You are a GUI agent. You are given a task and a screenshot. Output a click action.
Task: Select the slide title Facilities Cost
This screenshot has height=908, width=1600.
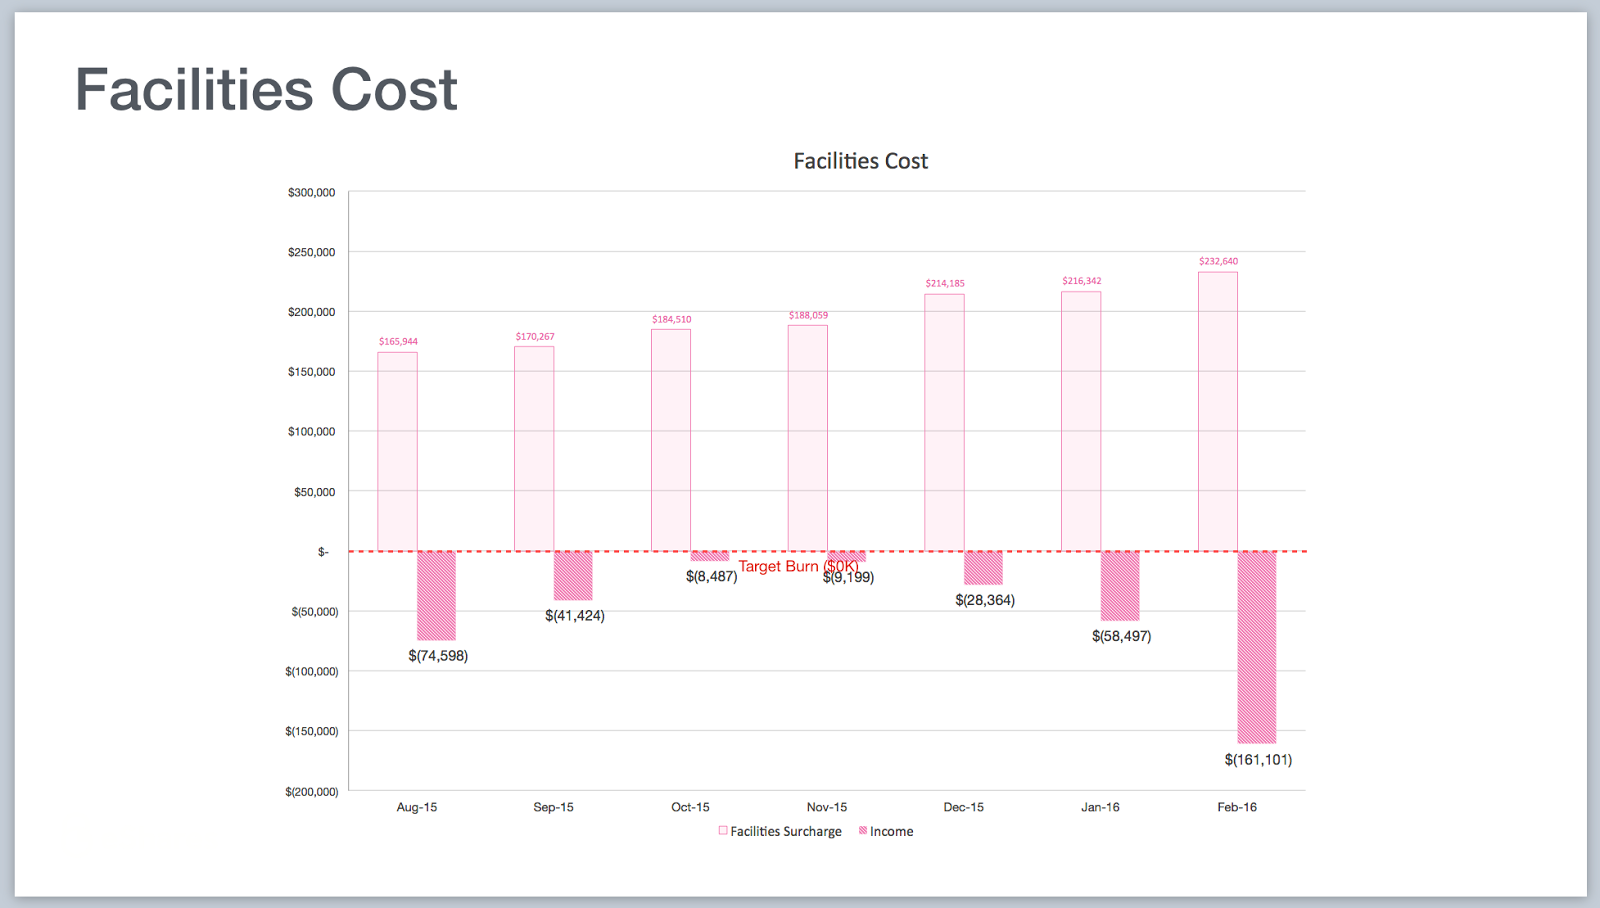tap(266, 90)
